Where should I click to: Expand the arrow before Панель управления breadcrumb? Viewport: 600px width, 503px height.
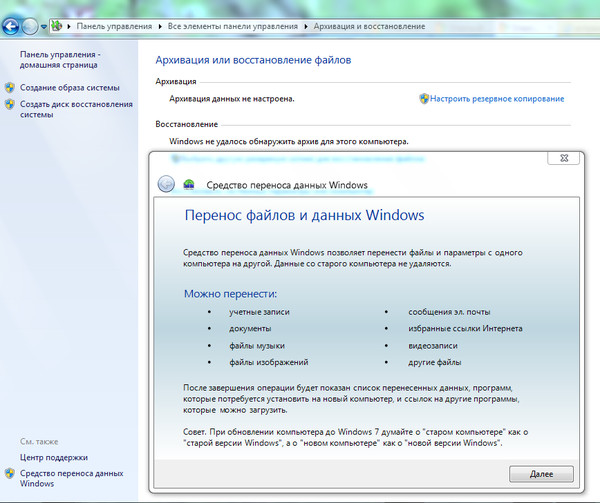click(x=69, y=26)
